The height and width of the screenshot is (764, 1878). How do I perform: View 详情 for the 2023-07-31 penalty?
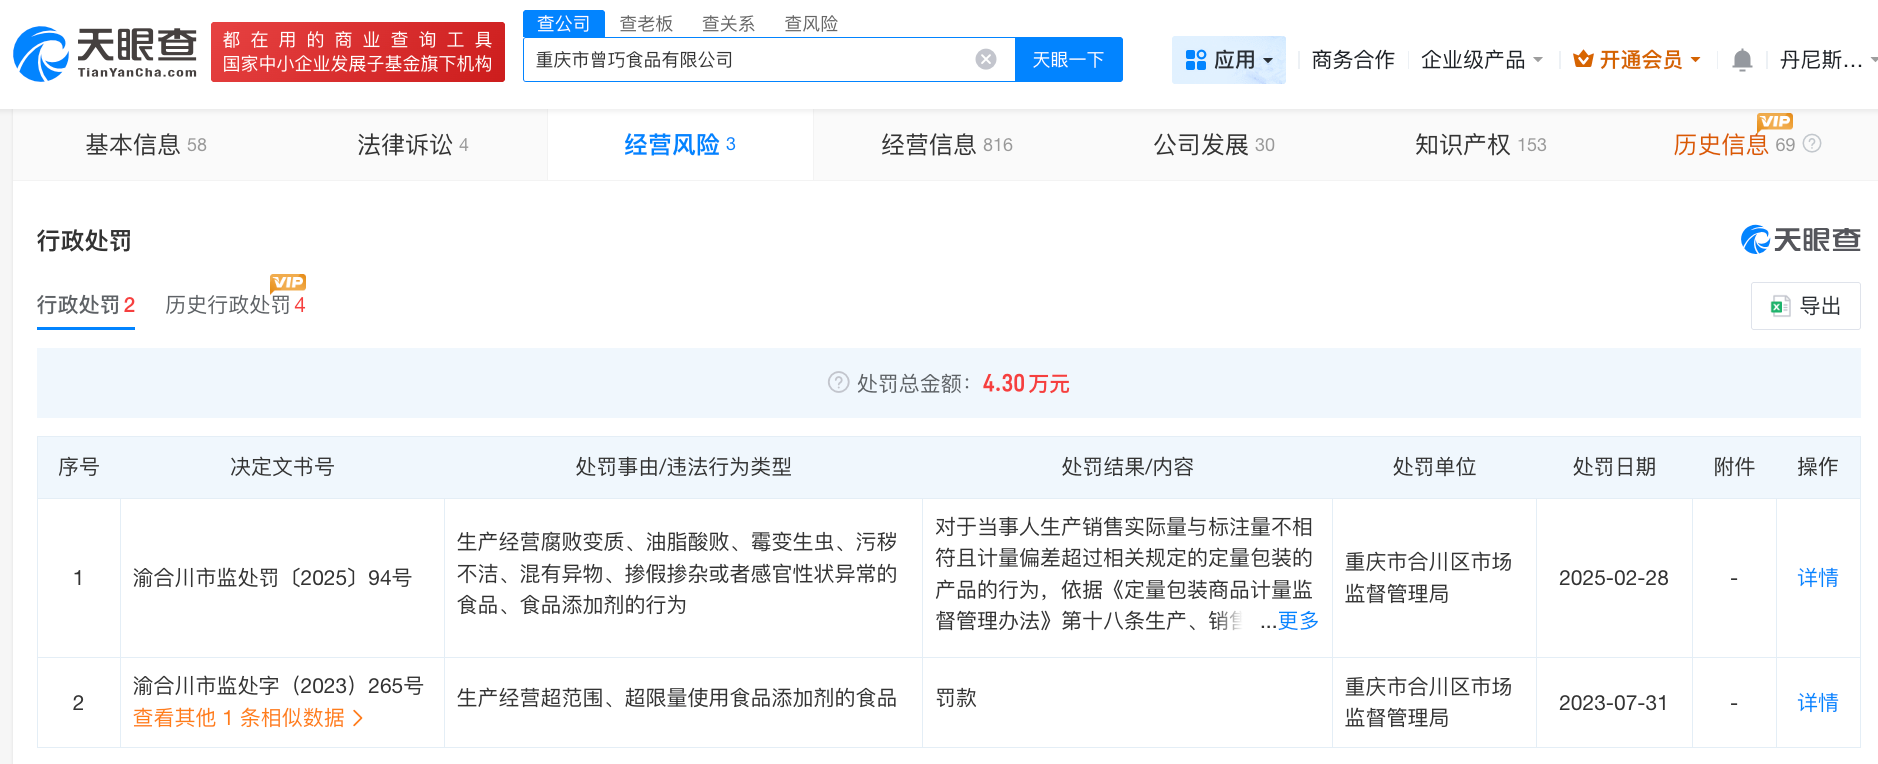click(1818, 703)
